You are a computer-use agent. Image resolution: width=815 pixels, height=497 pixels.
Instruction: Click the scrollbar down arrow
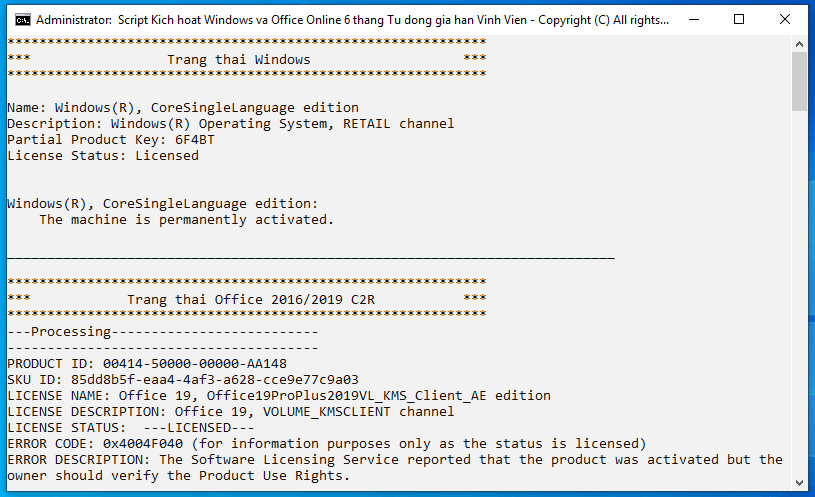(799, 483)
